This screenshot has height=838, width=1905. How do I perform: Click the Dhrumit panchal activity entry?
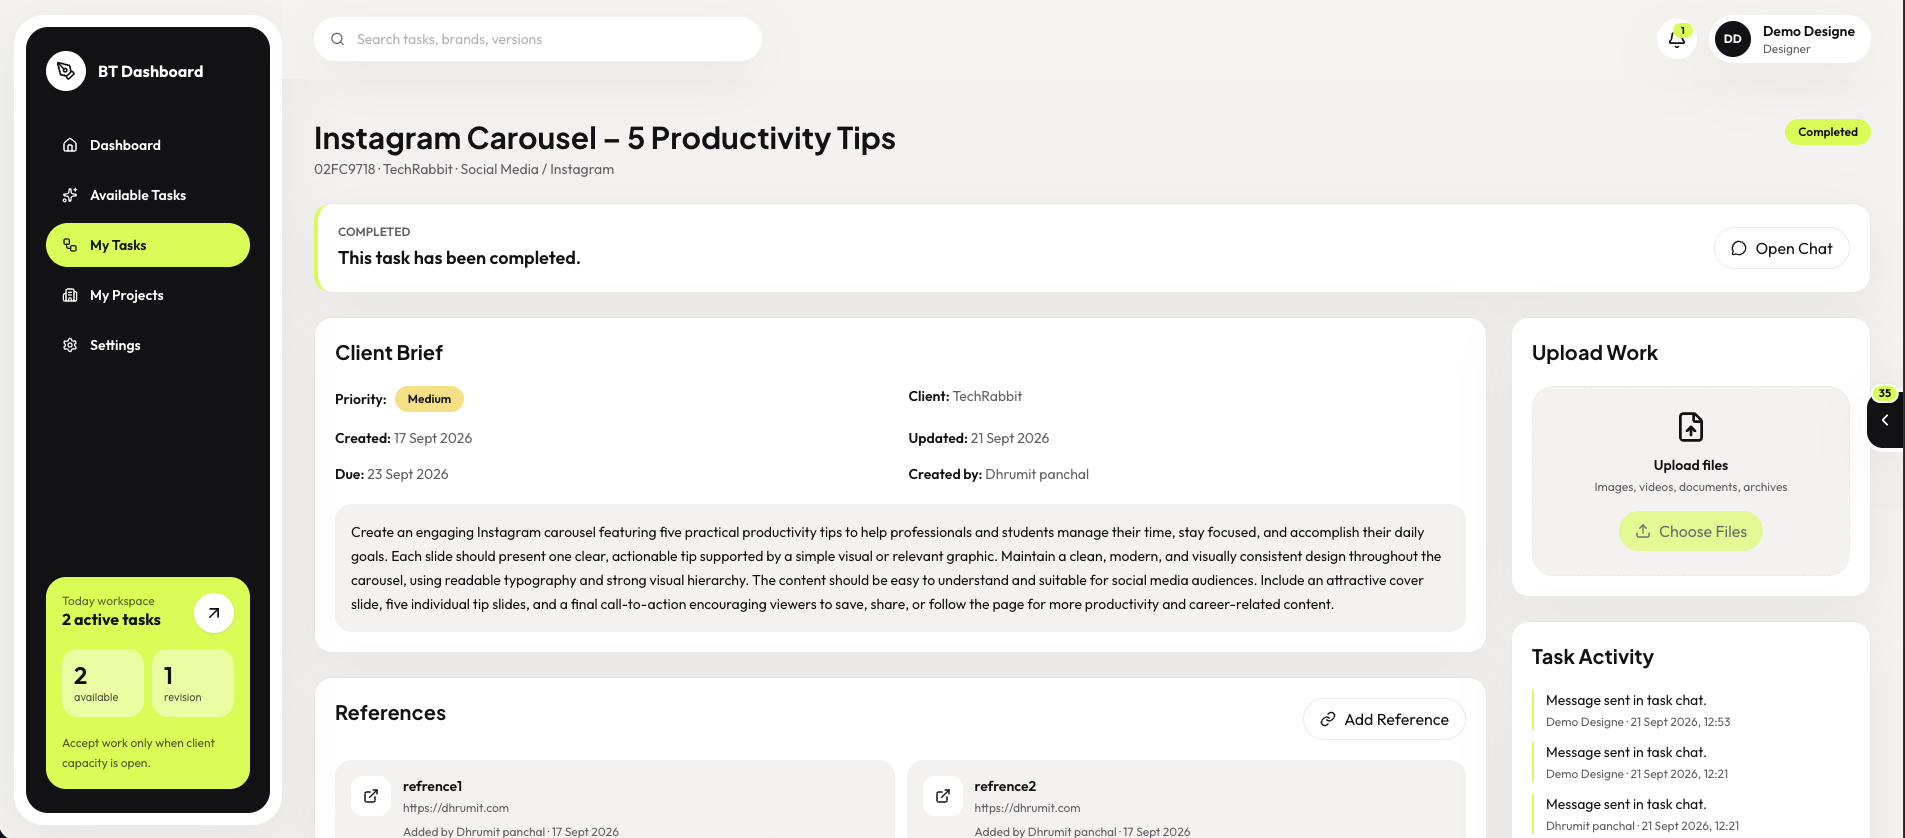(1642, 814)
